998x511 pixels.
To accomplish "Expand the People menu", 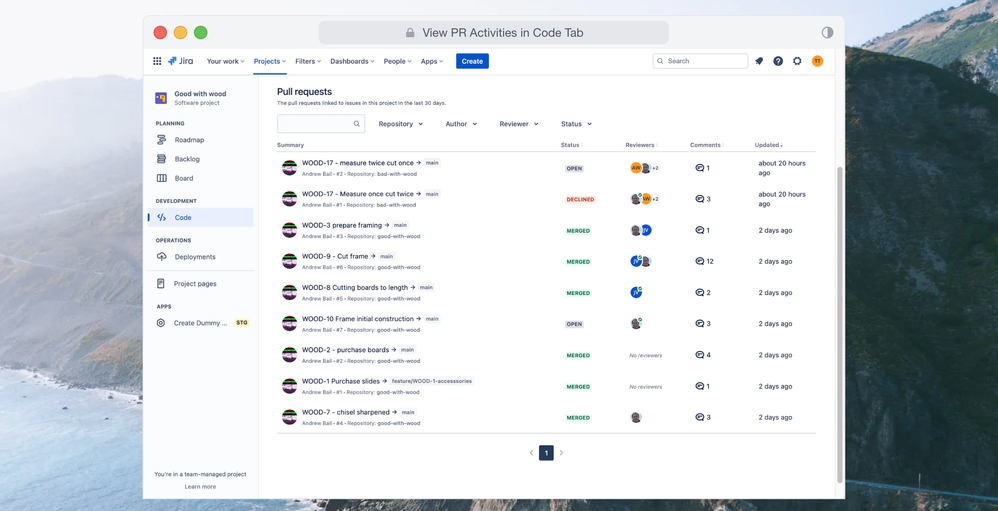I will point(397,61).
